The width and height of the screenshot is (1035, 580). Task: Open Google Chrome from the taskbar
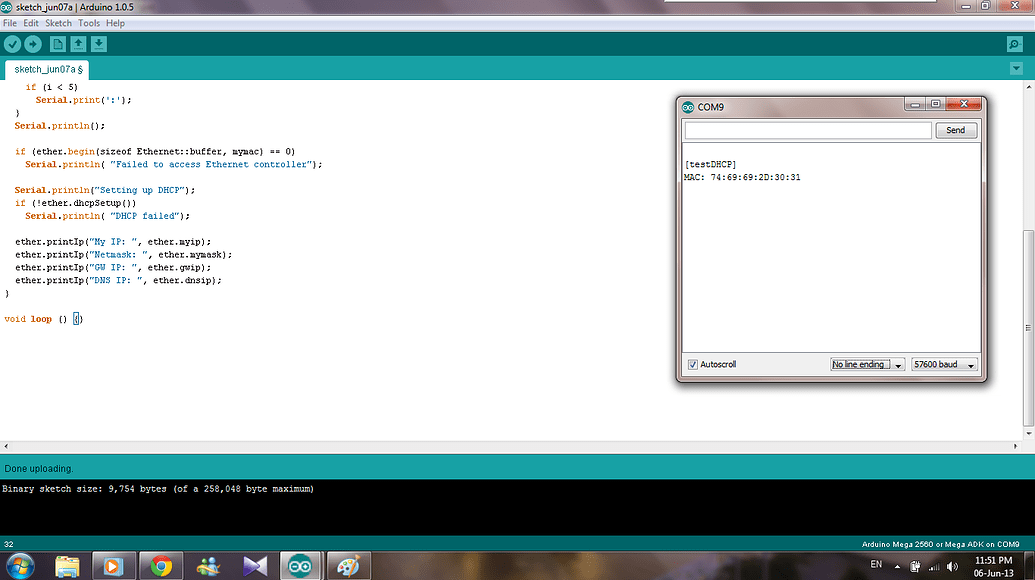(x=160, y=565)
